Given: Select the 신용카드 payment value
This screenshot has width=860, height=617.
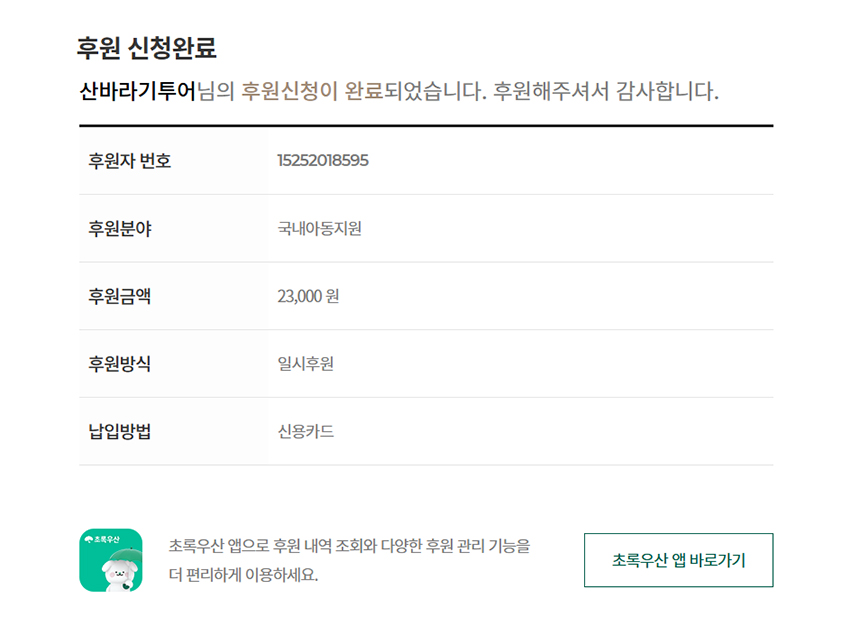Looking at the screenshot, I should [305, 432].
